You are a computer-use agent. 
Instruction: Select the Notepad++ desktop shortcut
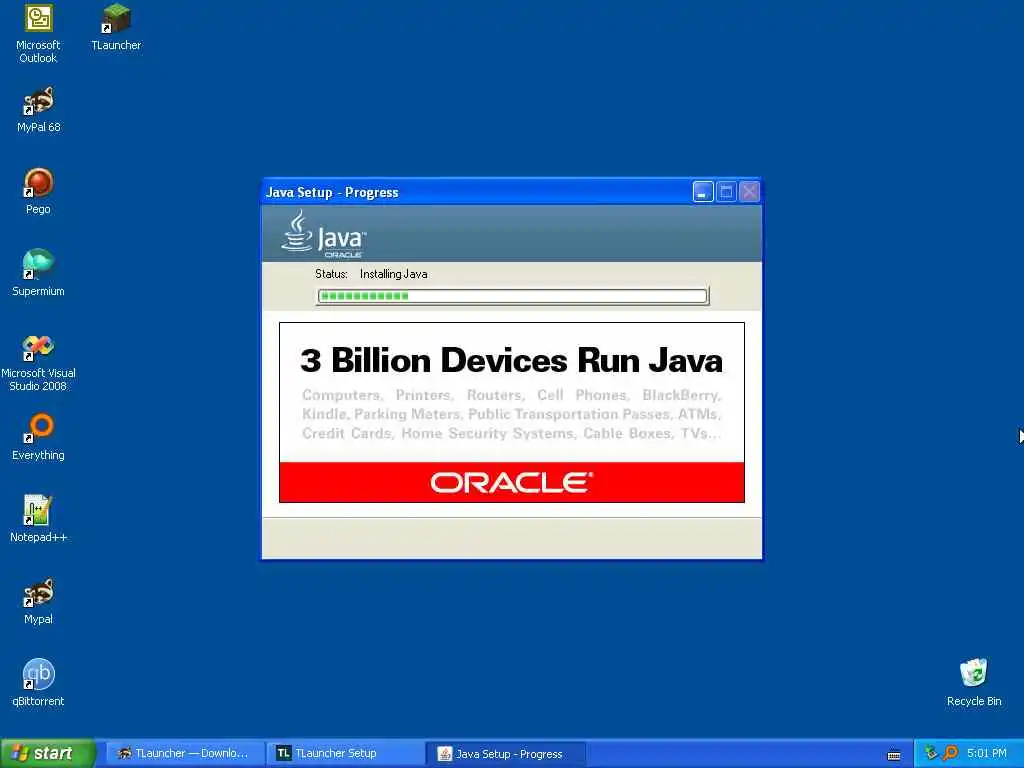[x=38, y=519]
